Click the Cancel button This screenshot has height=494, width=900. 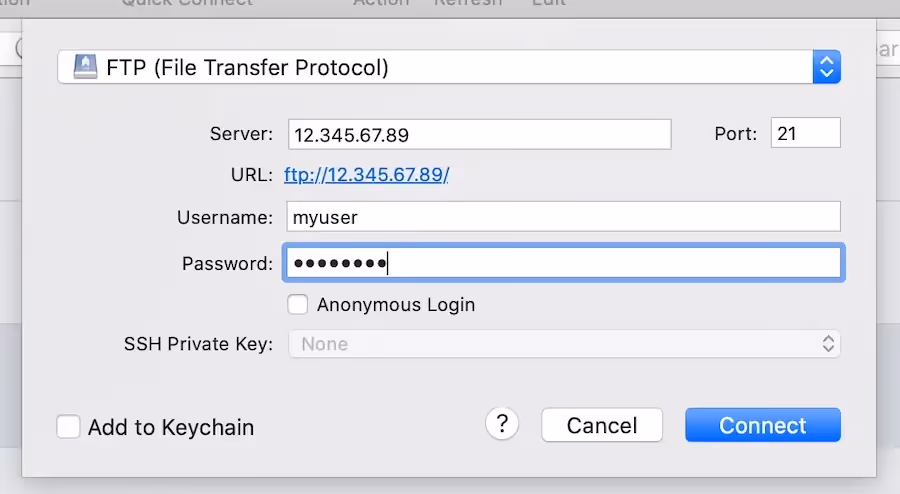click(x=602, y=425)
